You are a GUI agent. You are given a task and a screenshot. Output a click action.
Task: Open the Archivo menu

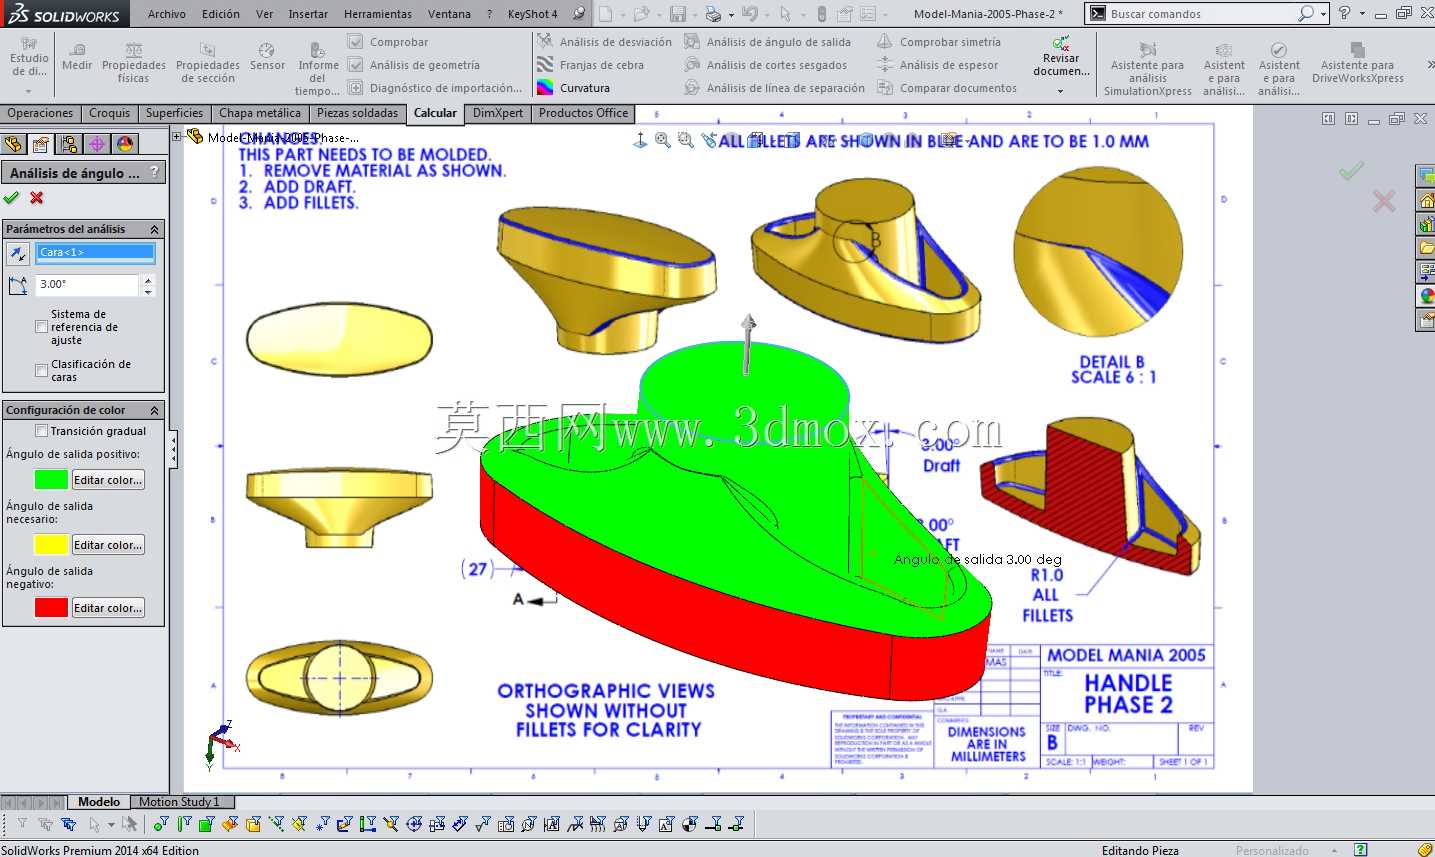166,14
